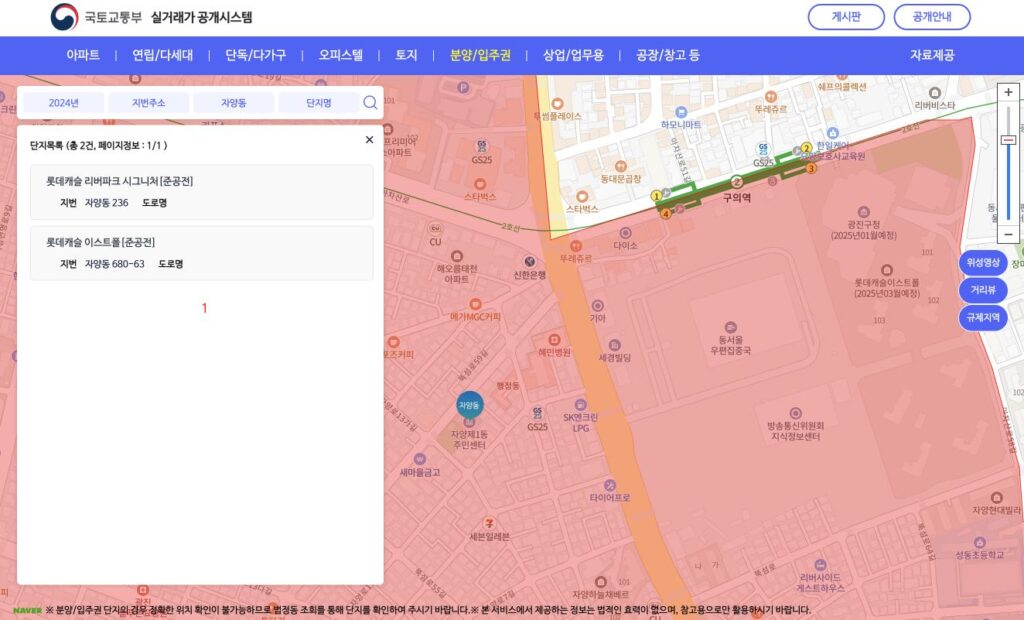This screenshot has width=1024, height=620.
Task: Click the 자양제1동 주민센터 map icon
Action: (x=470, y=423)
